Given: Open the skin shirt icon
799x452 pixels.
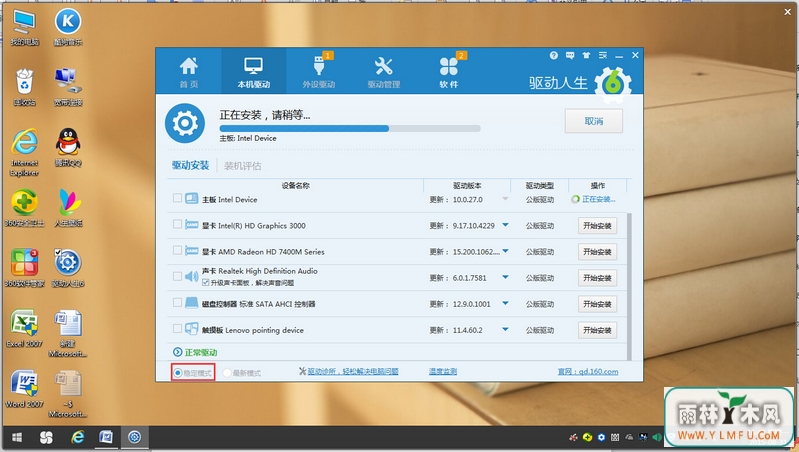Looking at the screenshot, I should point(586,55).
